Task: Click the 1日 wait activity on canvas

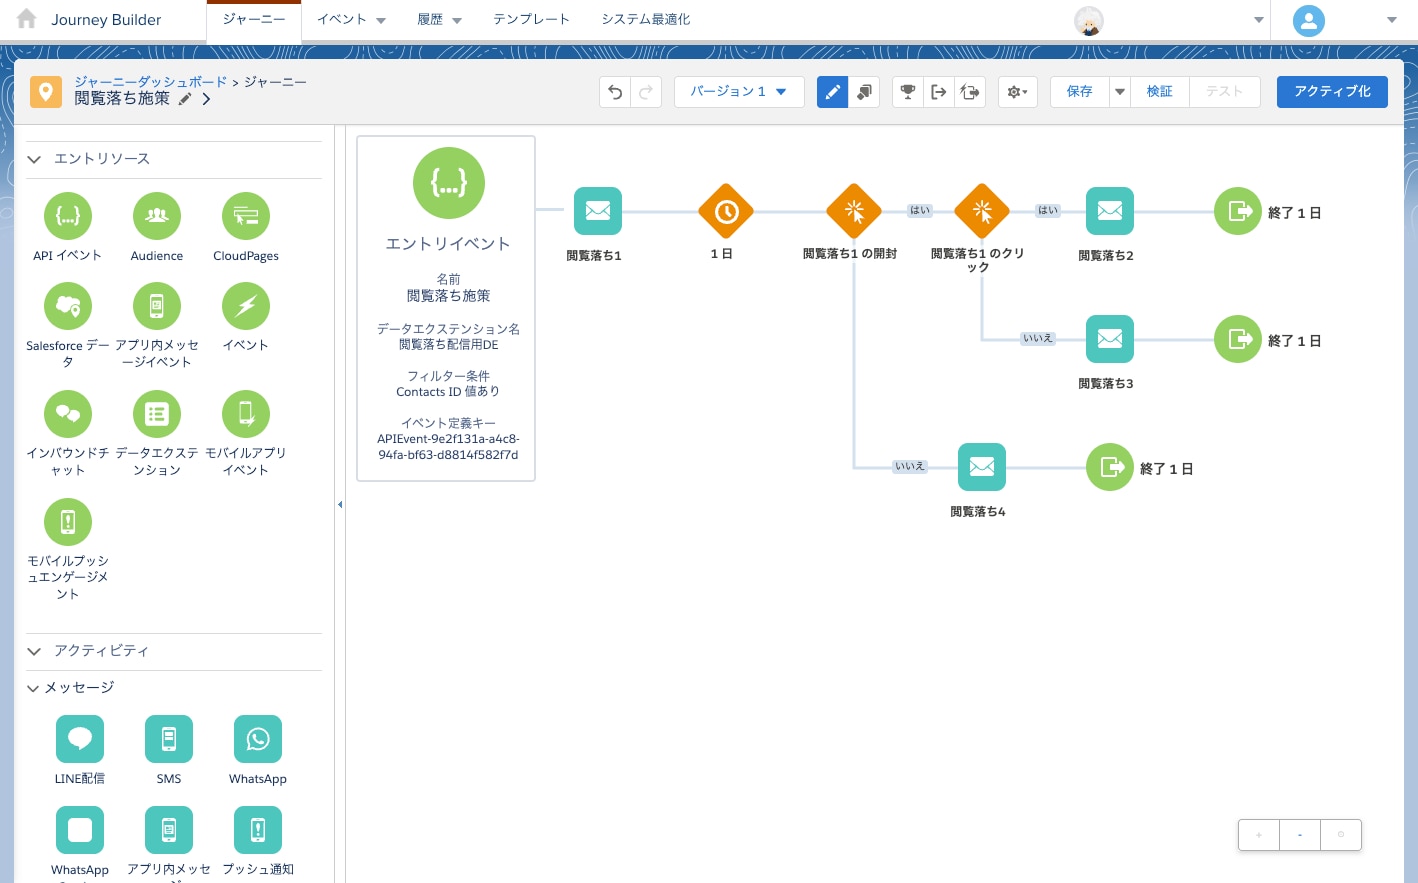Action: [725, 212]
